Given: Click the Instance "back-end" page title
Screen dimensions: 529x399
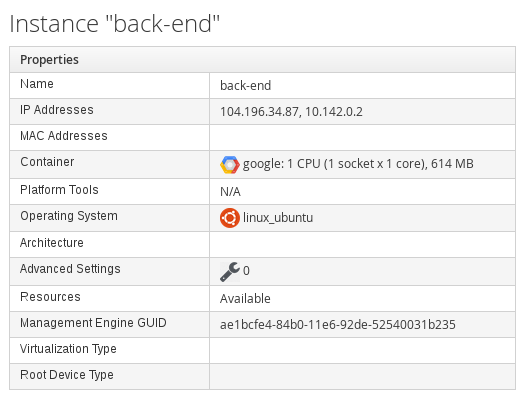Looking at the screenshot, I should (114, 24).
